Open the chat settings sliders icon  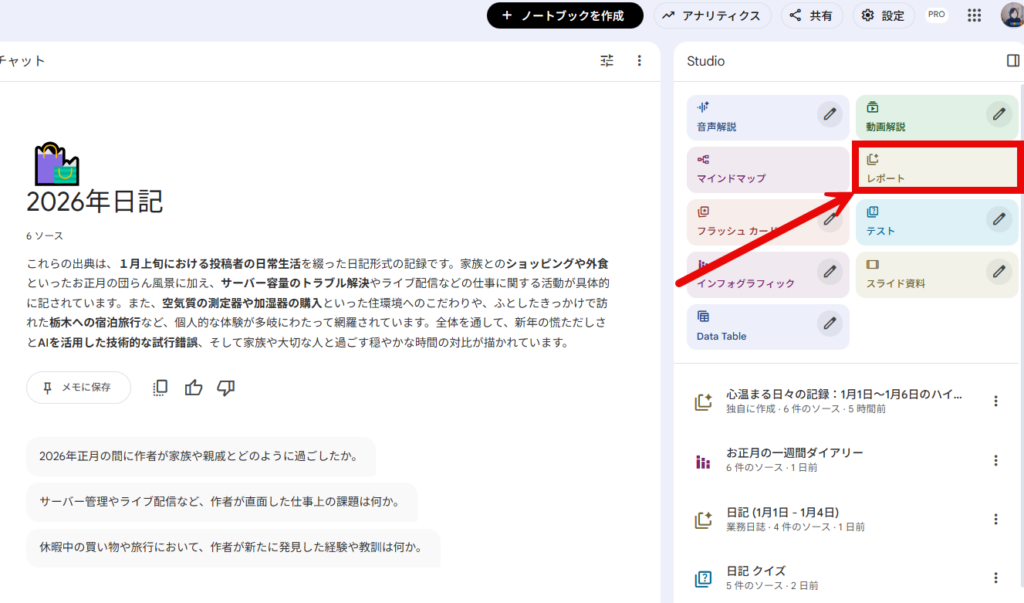click(x=607, y=61)
